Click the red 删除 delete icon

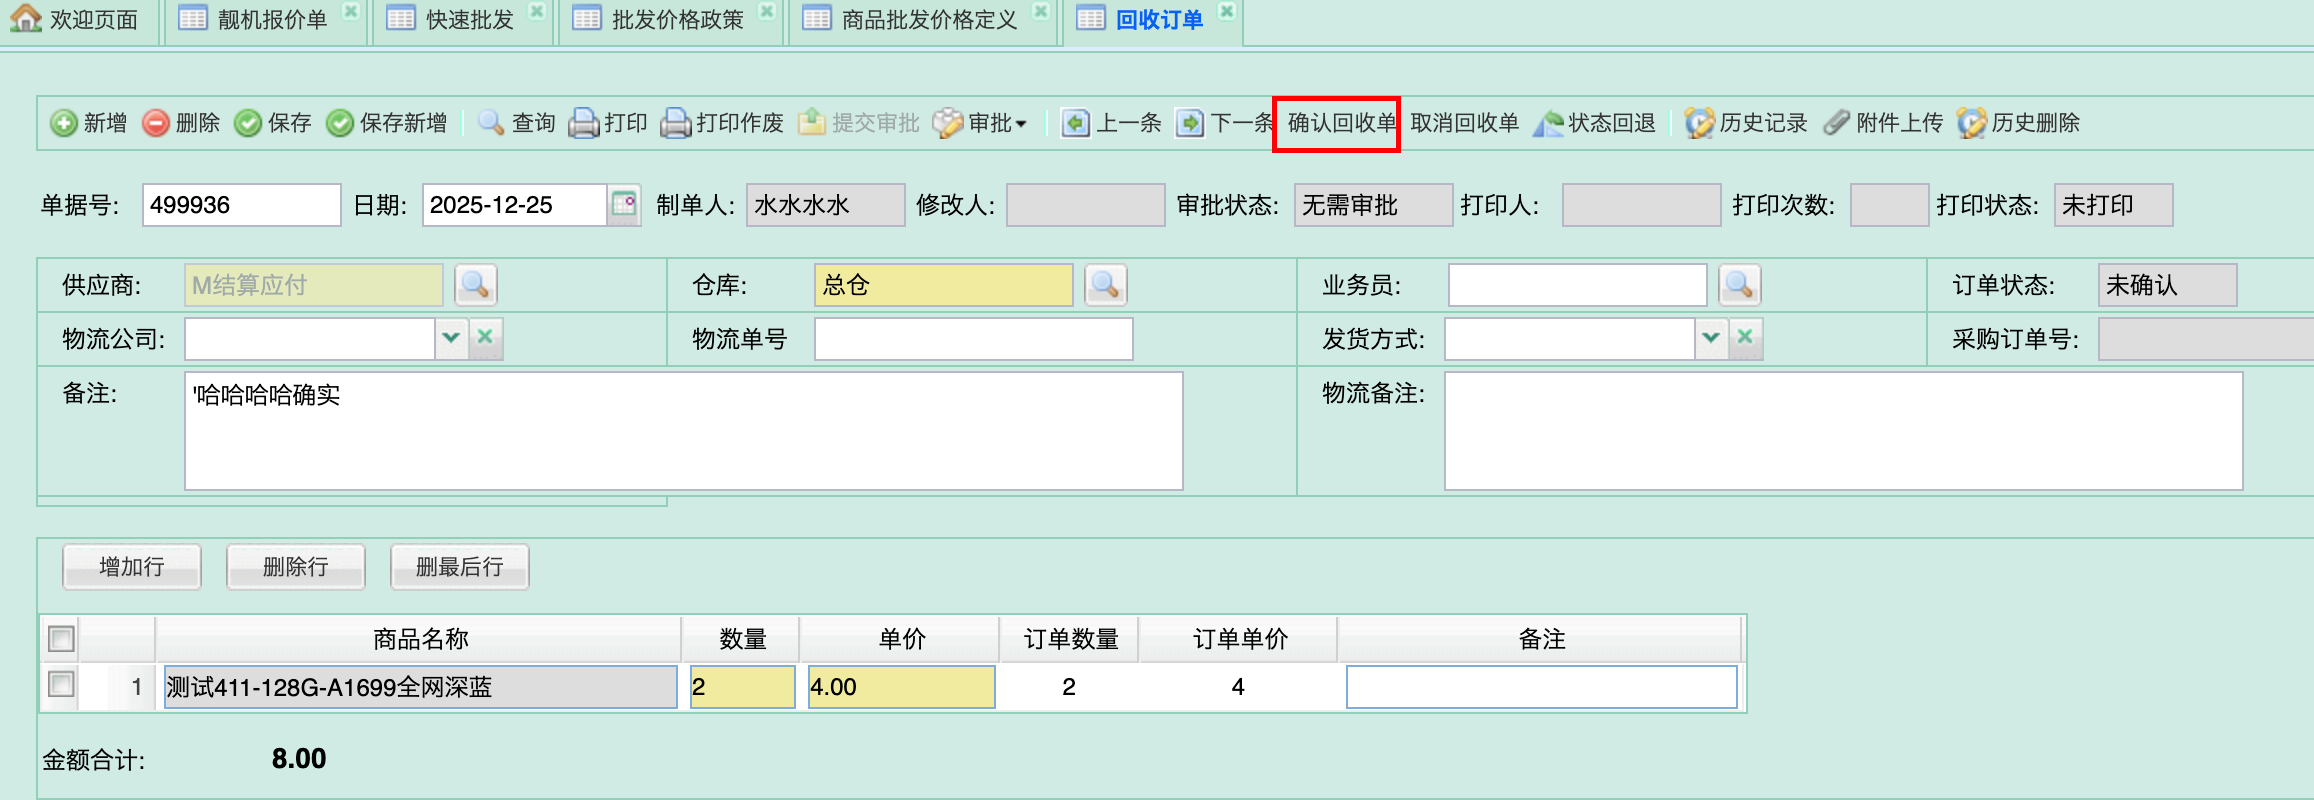(156, 123)
